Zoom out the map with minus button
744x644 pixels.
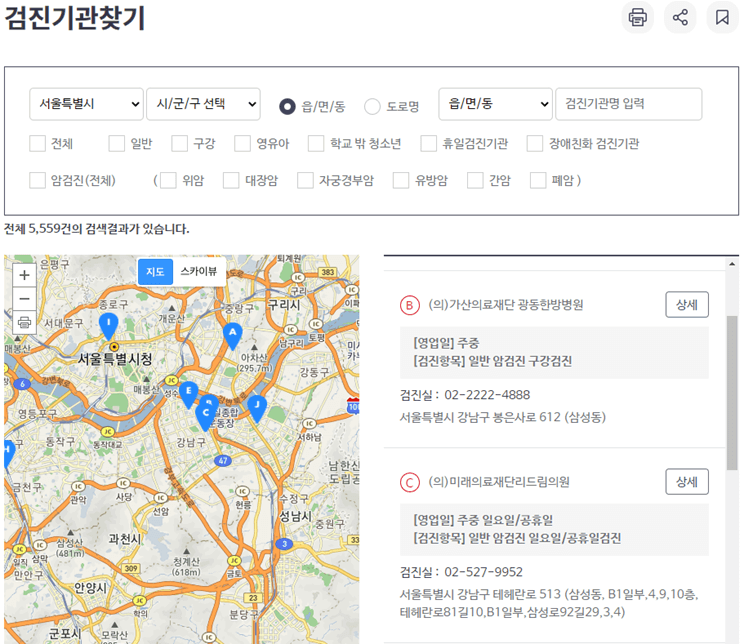click(x=25, y=299)
